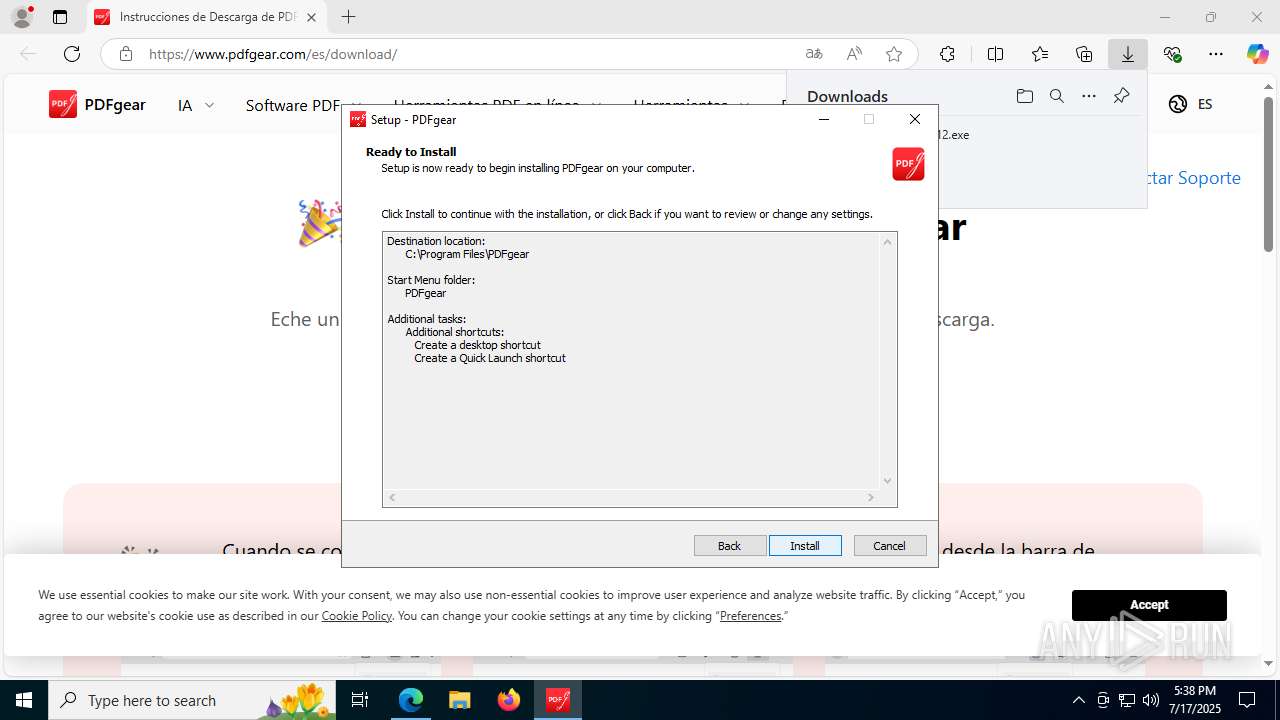Image resolution: width=1280 pixels, height=720 pixels.
Task: Click the Install button in Setup
Action: tap(805, 545)
